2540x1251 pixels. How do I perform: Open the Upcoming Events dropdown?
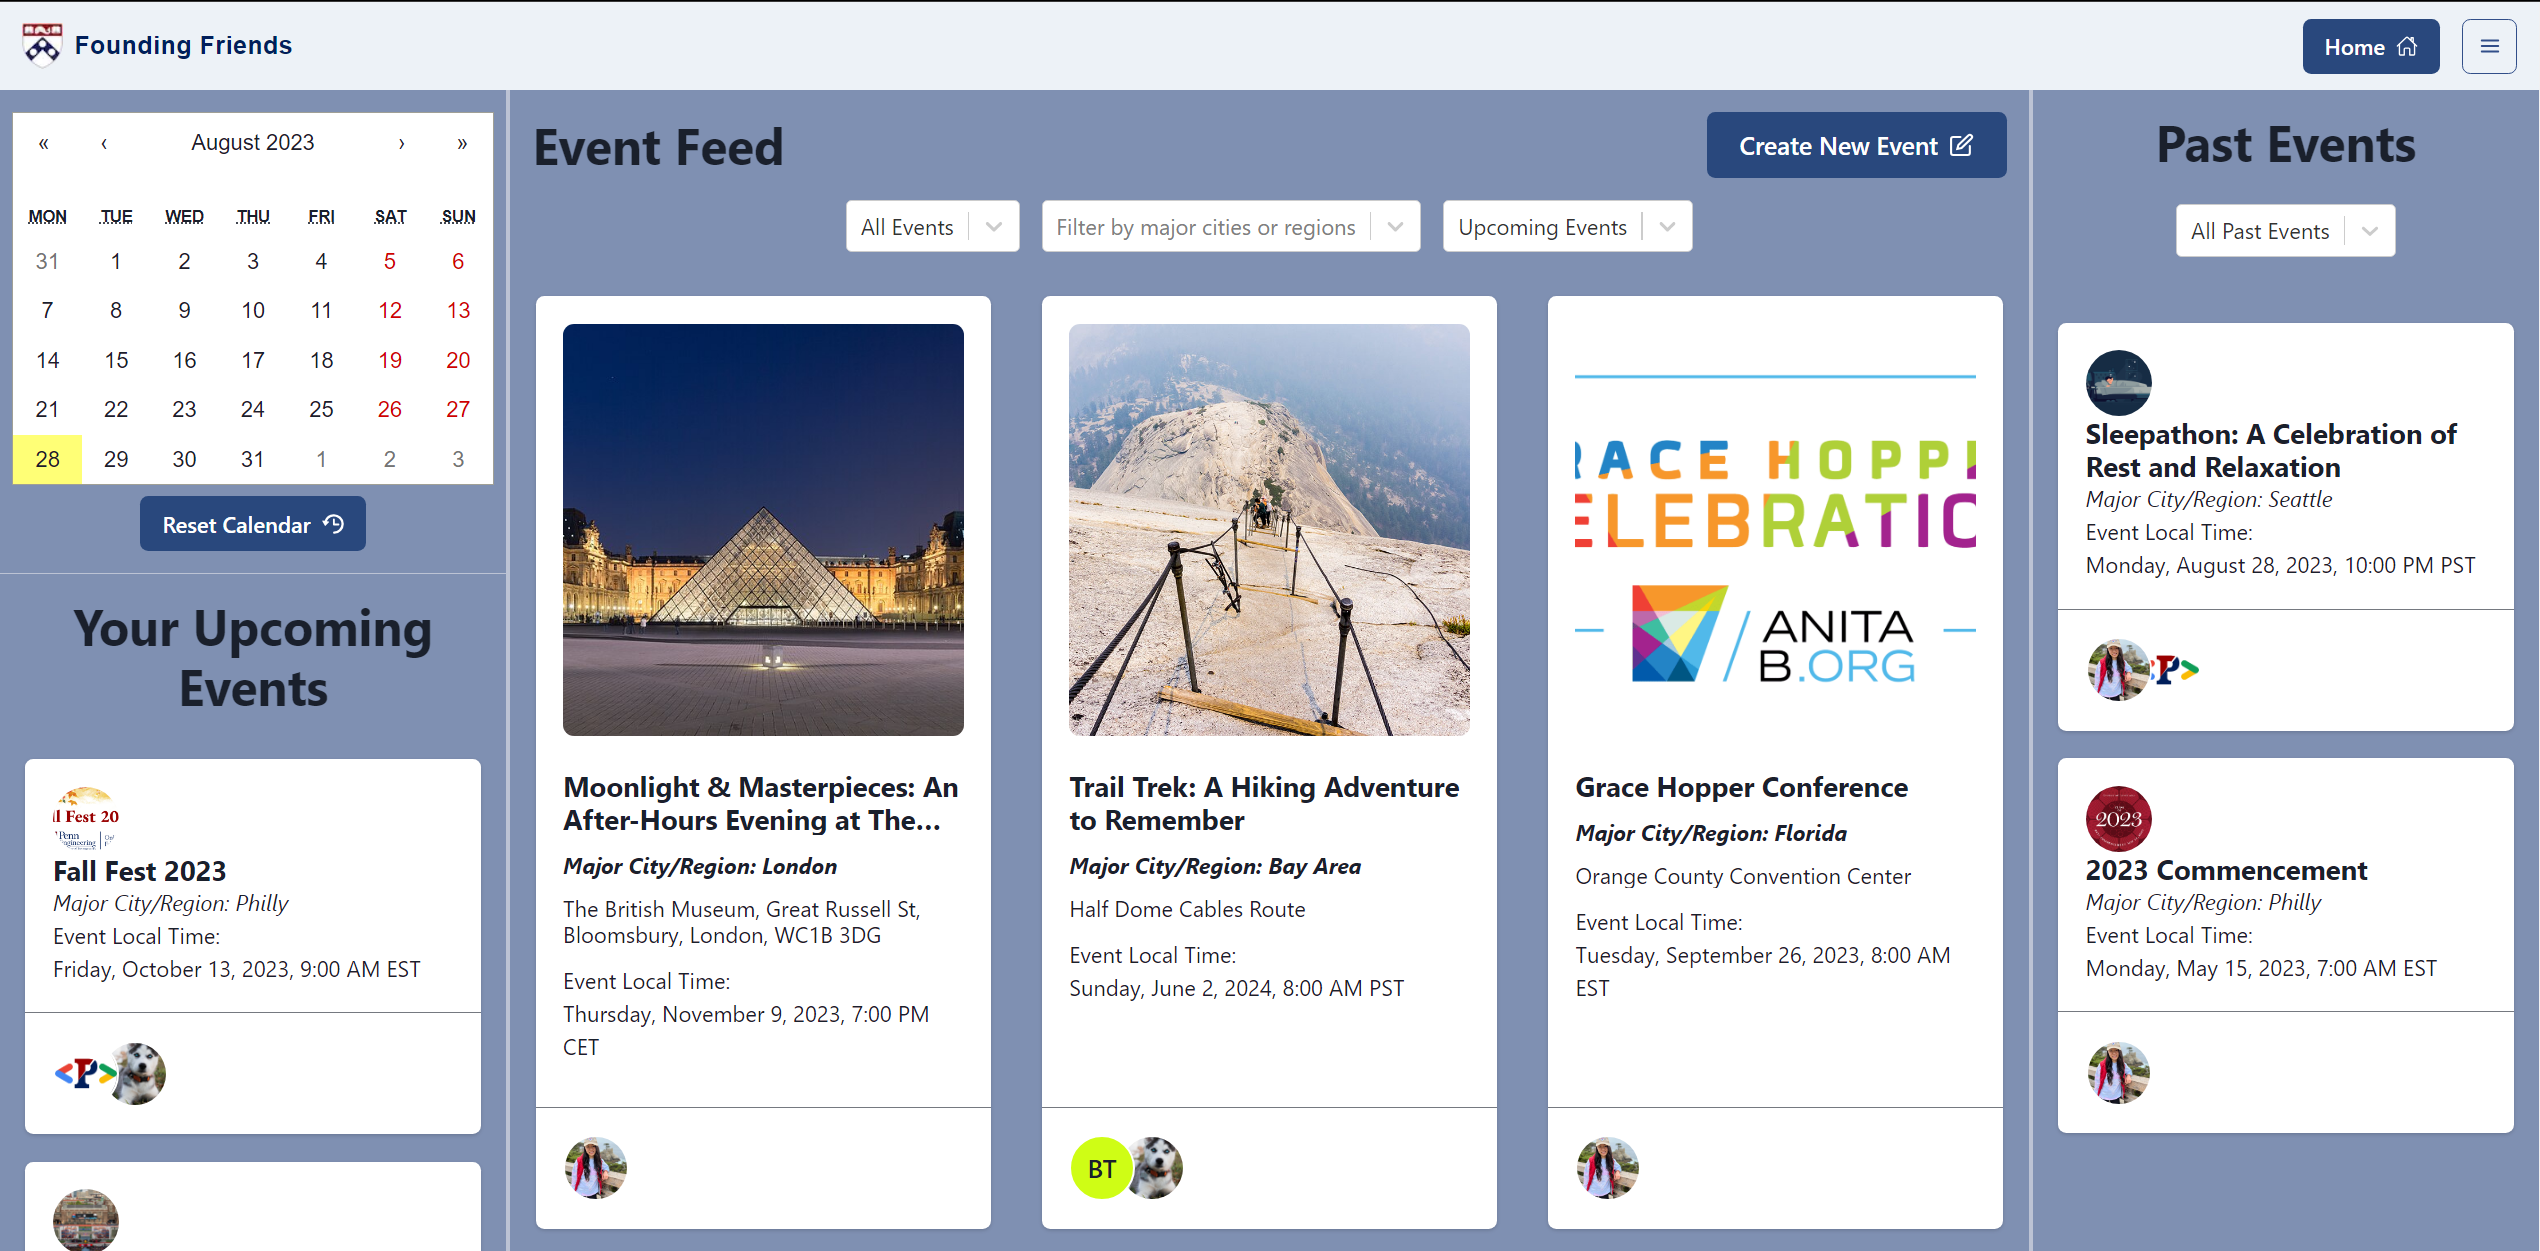pos(1566,227)
